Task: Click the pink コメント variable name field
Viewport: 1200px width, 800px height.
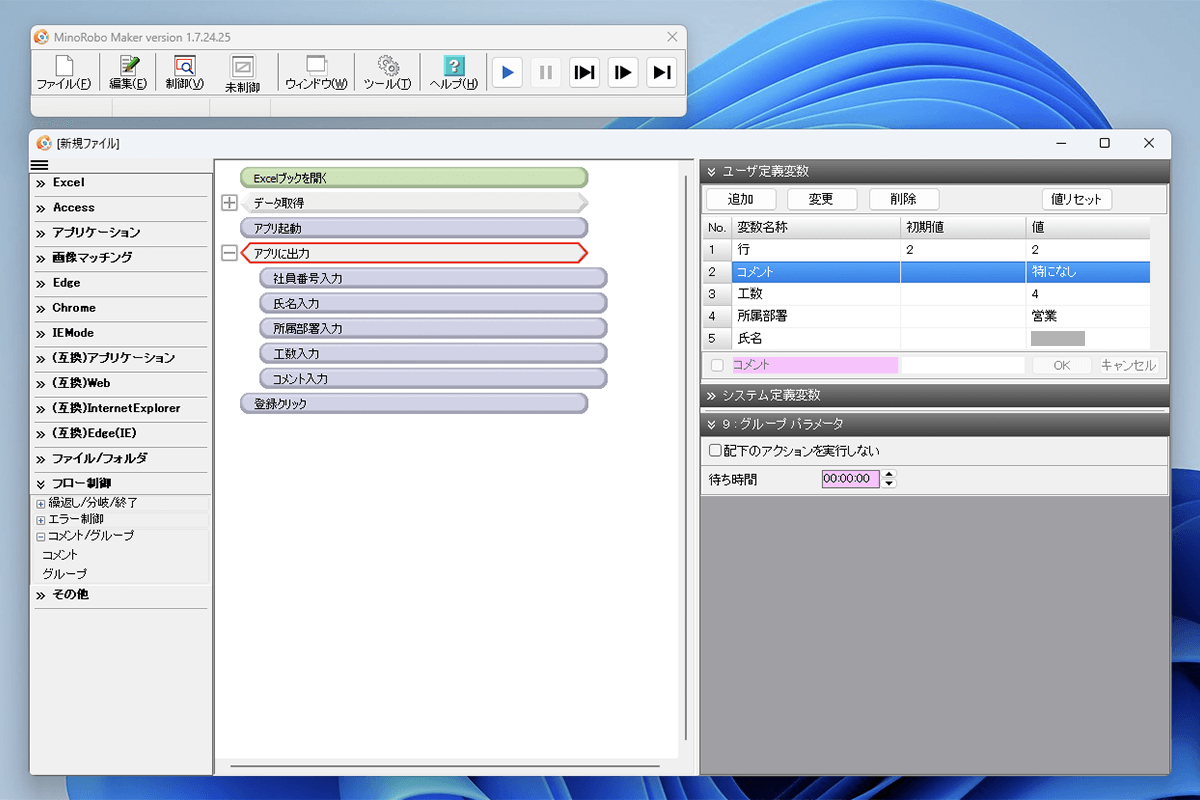Action: coord(814,366)
